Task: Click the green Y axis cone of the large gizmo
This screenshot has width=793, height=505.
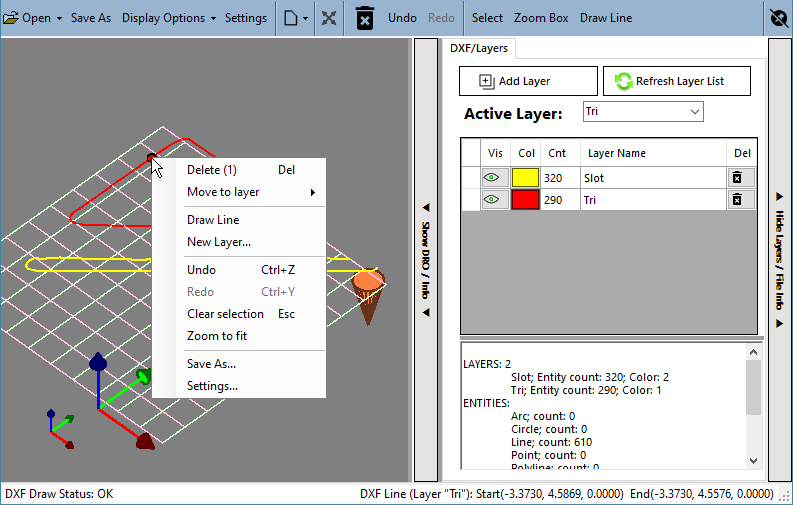Action: pos(144,376)
